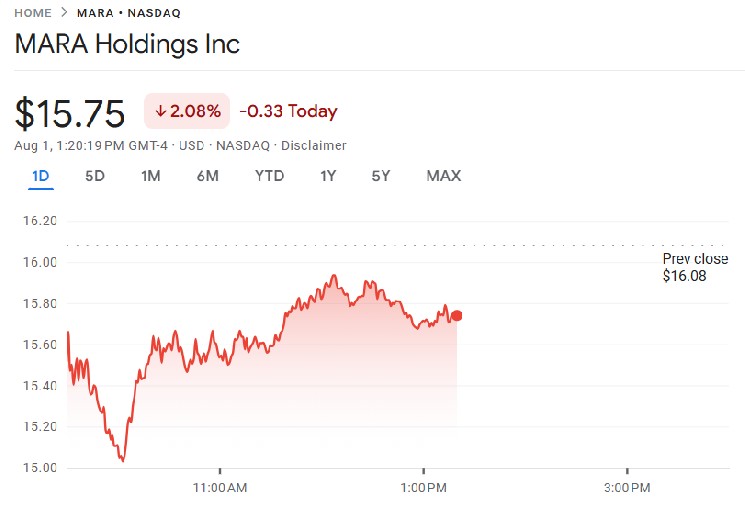
Task: Display the 5Y price chart
Action: coord(380,176)
